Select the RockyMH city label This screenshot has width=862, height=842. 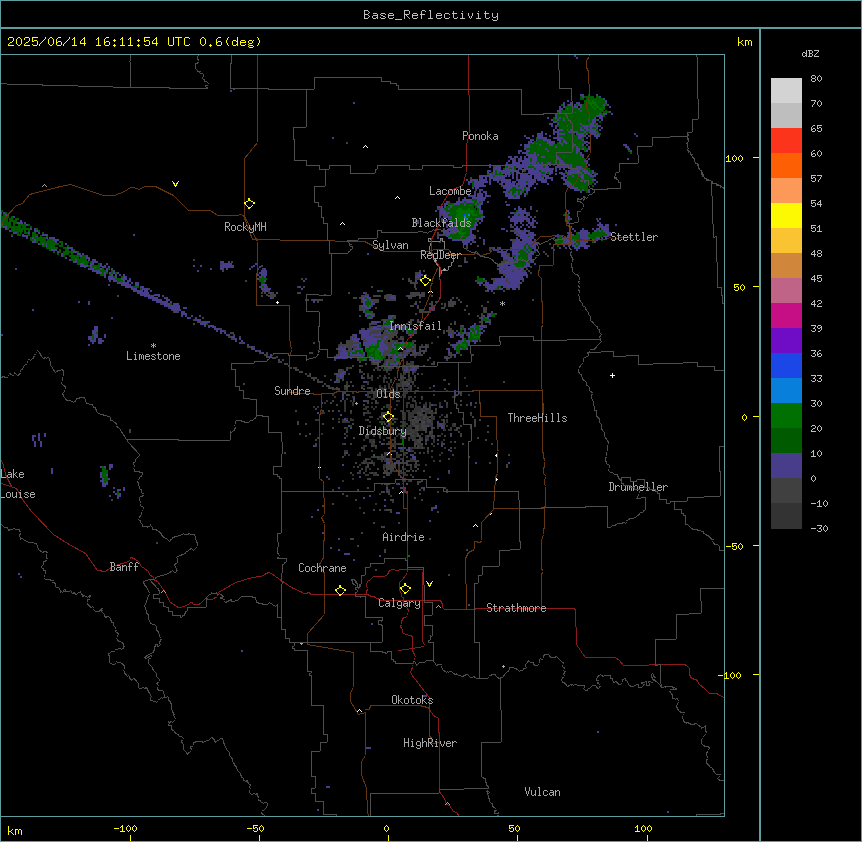245,227
